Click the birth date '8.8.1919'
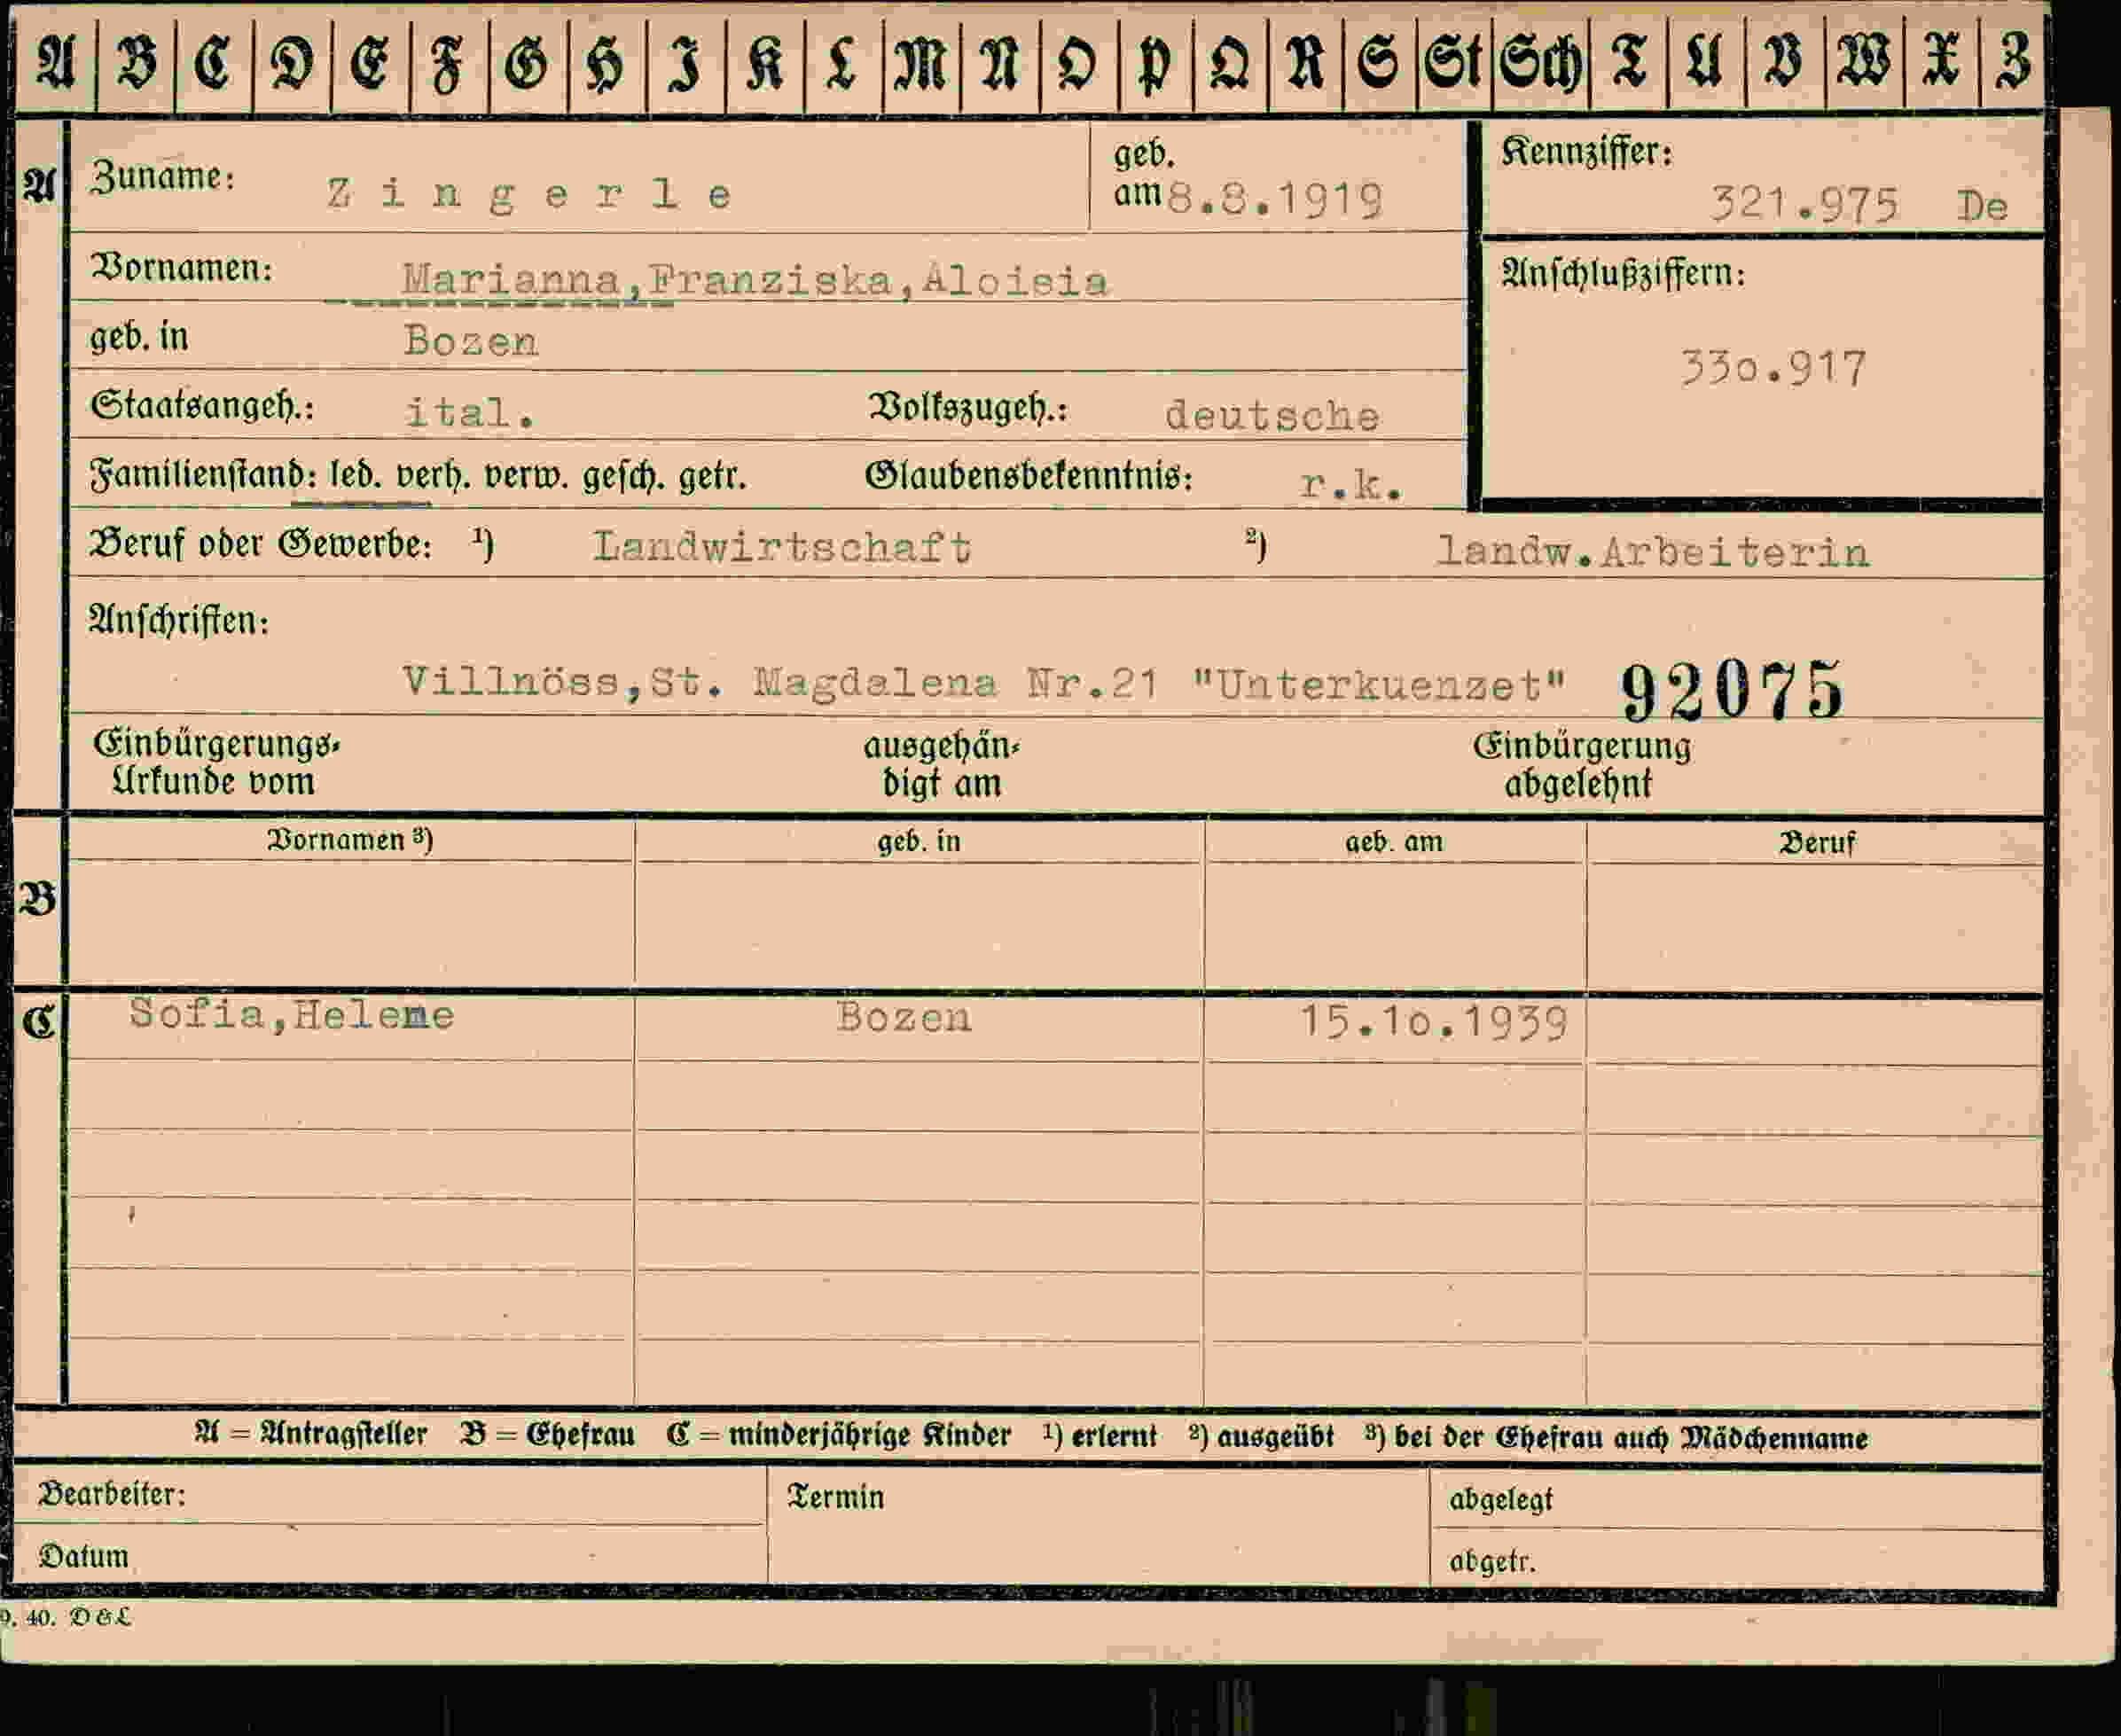The image size is (2121, 1736). point(1275,200)
